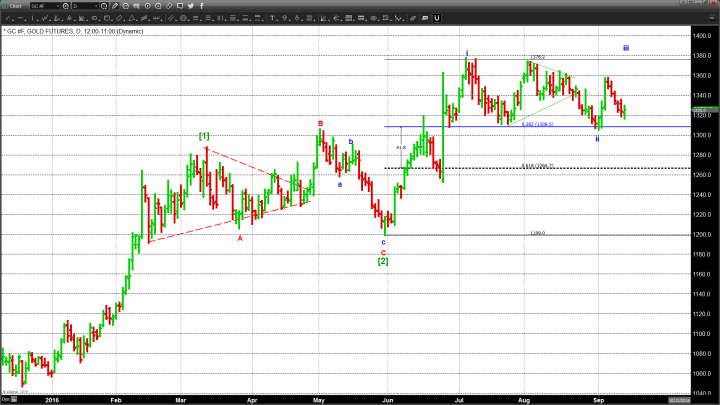Click the Chart tab label
This screenshot has height=405, width=720.
pos(17,5)
